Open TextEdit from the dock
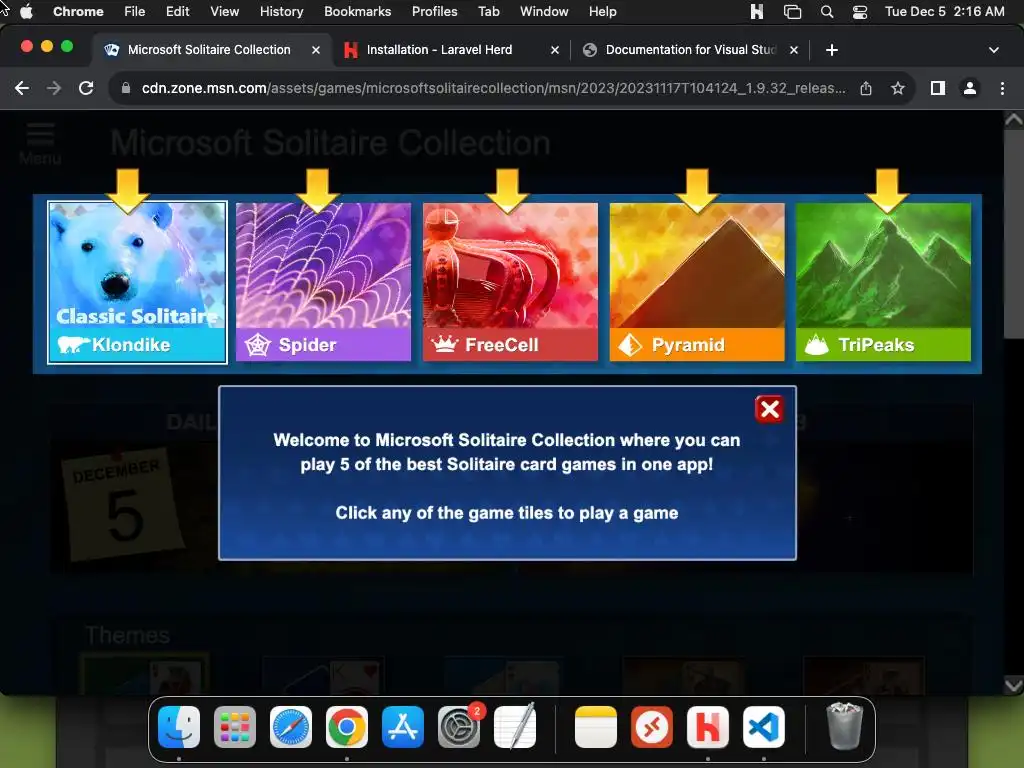Screen dimensions: 1024x768 coord(515,727)
